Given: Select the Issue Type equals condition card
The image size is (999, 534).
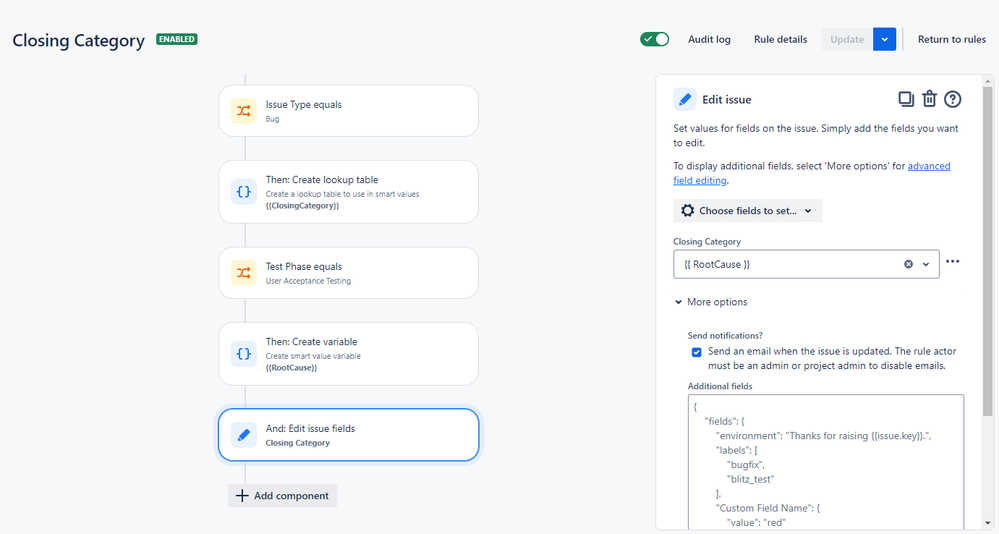Looking at the screenshot, I should 349,111.
